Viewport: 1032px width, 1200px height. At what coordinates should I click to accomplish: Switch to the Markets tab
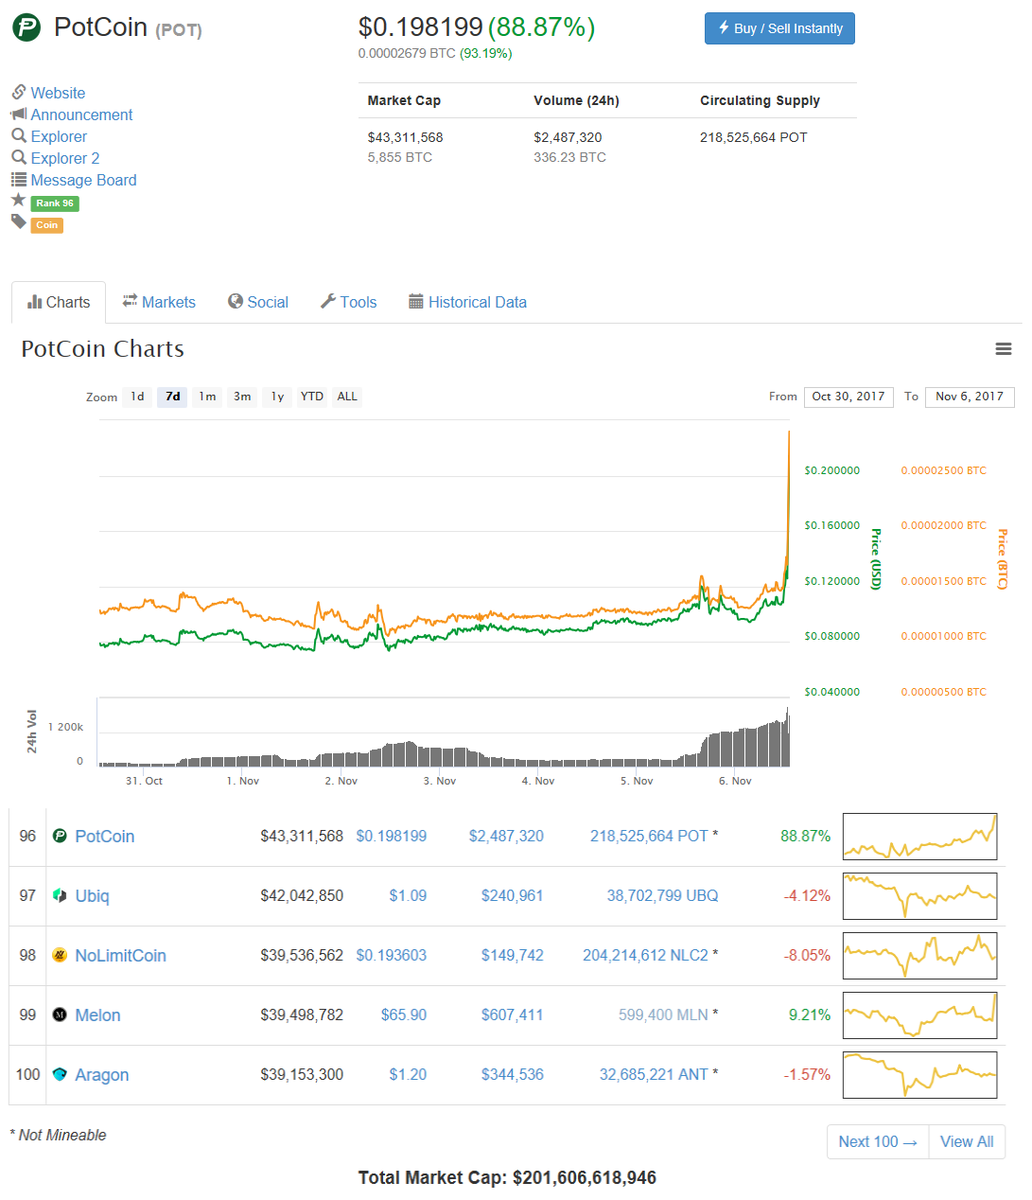coord(159,302)
